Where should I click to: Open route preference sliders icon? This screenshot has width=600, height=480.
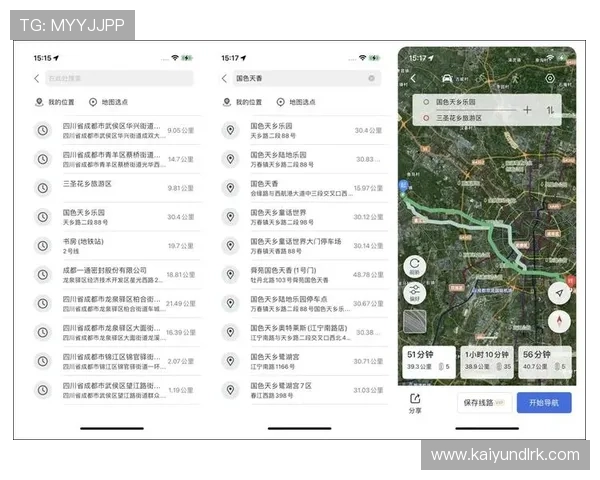[x=415, y=292]
